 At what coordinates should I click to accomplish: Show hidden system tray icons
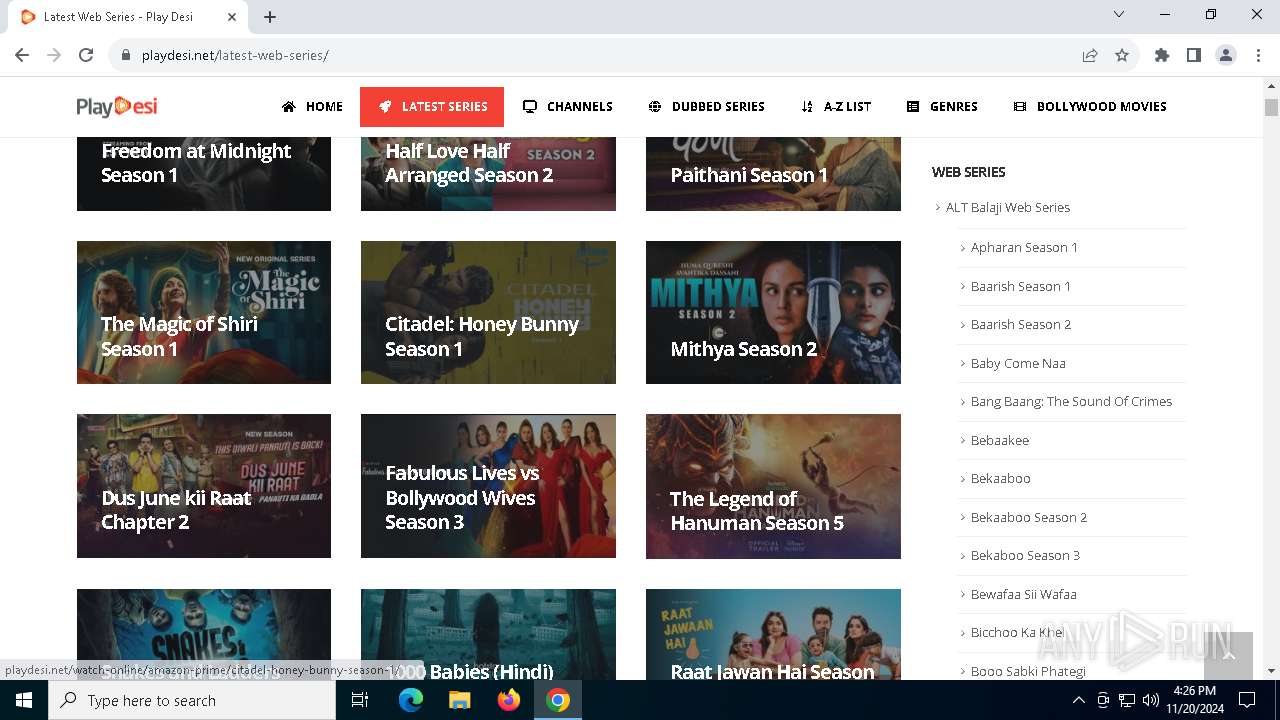click(1078, 700)
